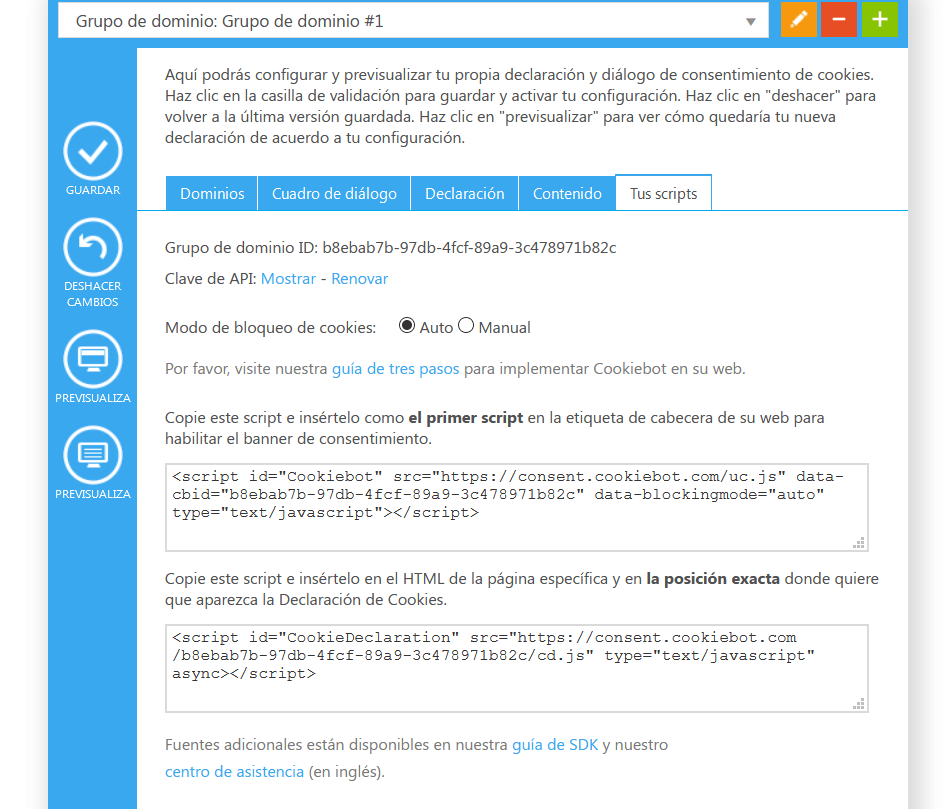Switch to the Contenido tab
951x809 pixels.
coord(567,193)
